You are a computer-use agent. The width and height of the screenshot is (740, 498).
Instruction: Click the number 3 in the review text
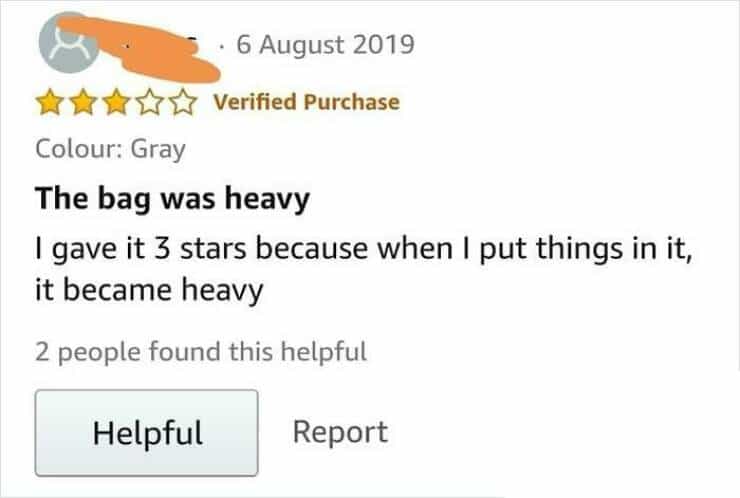pyautogui.click(x=162, y=249)
